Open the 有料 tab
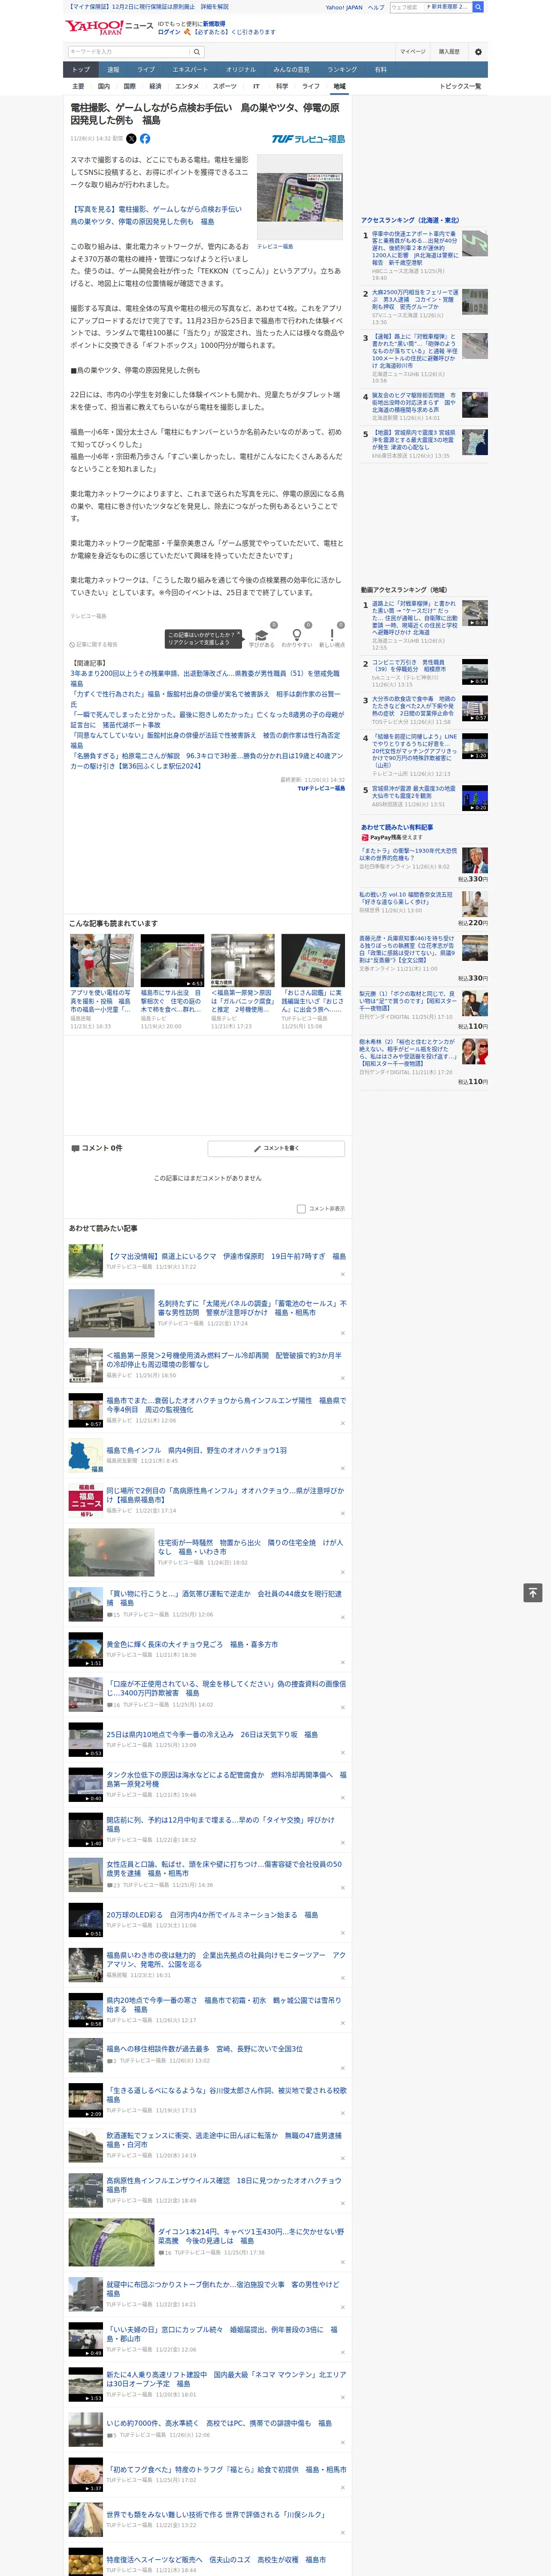The image size is (551, 2576). [380, 69]
